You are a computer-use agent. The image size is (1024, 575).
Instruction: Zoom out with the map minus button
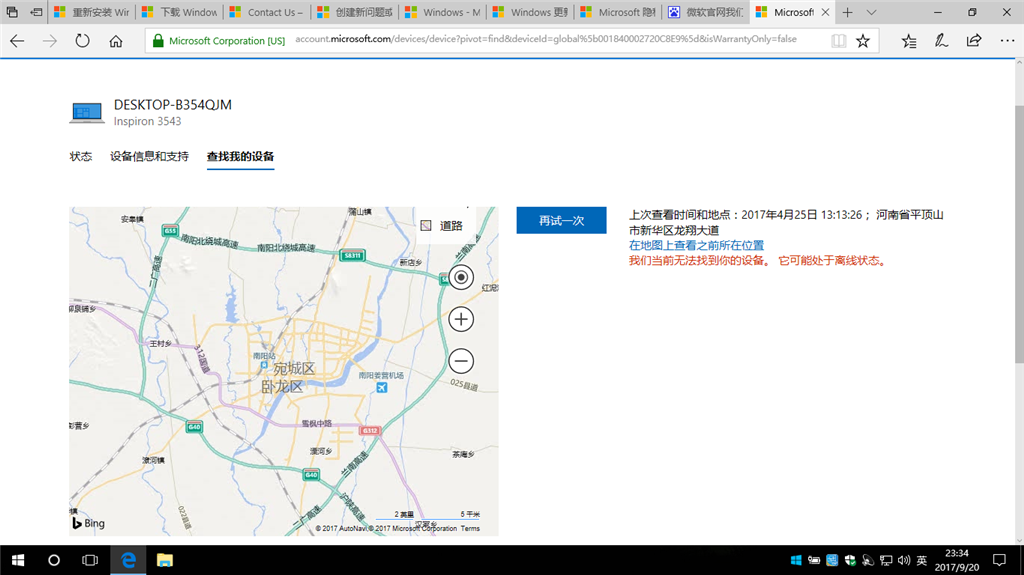point(461,361)
